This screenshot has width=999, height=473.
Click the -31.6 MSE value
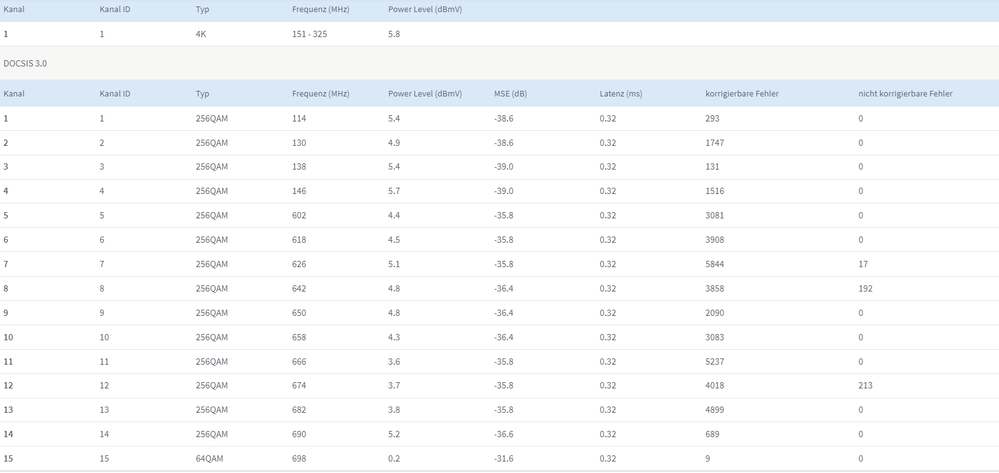point(505,459)
